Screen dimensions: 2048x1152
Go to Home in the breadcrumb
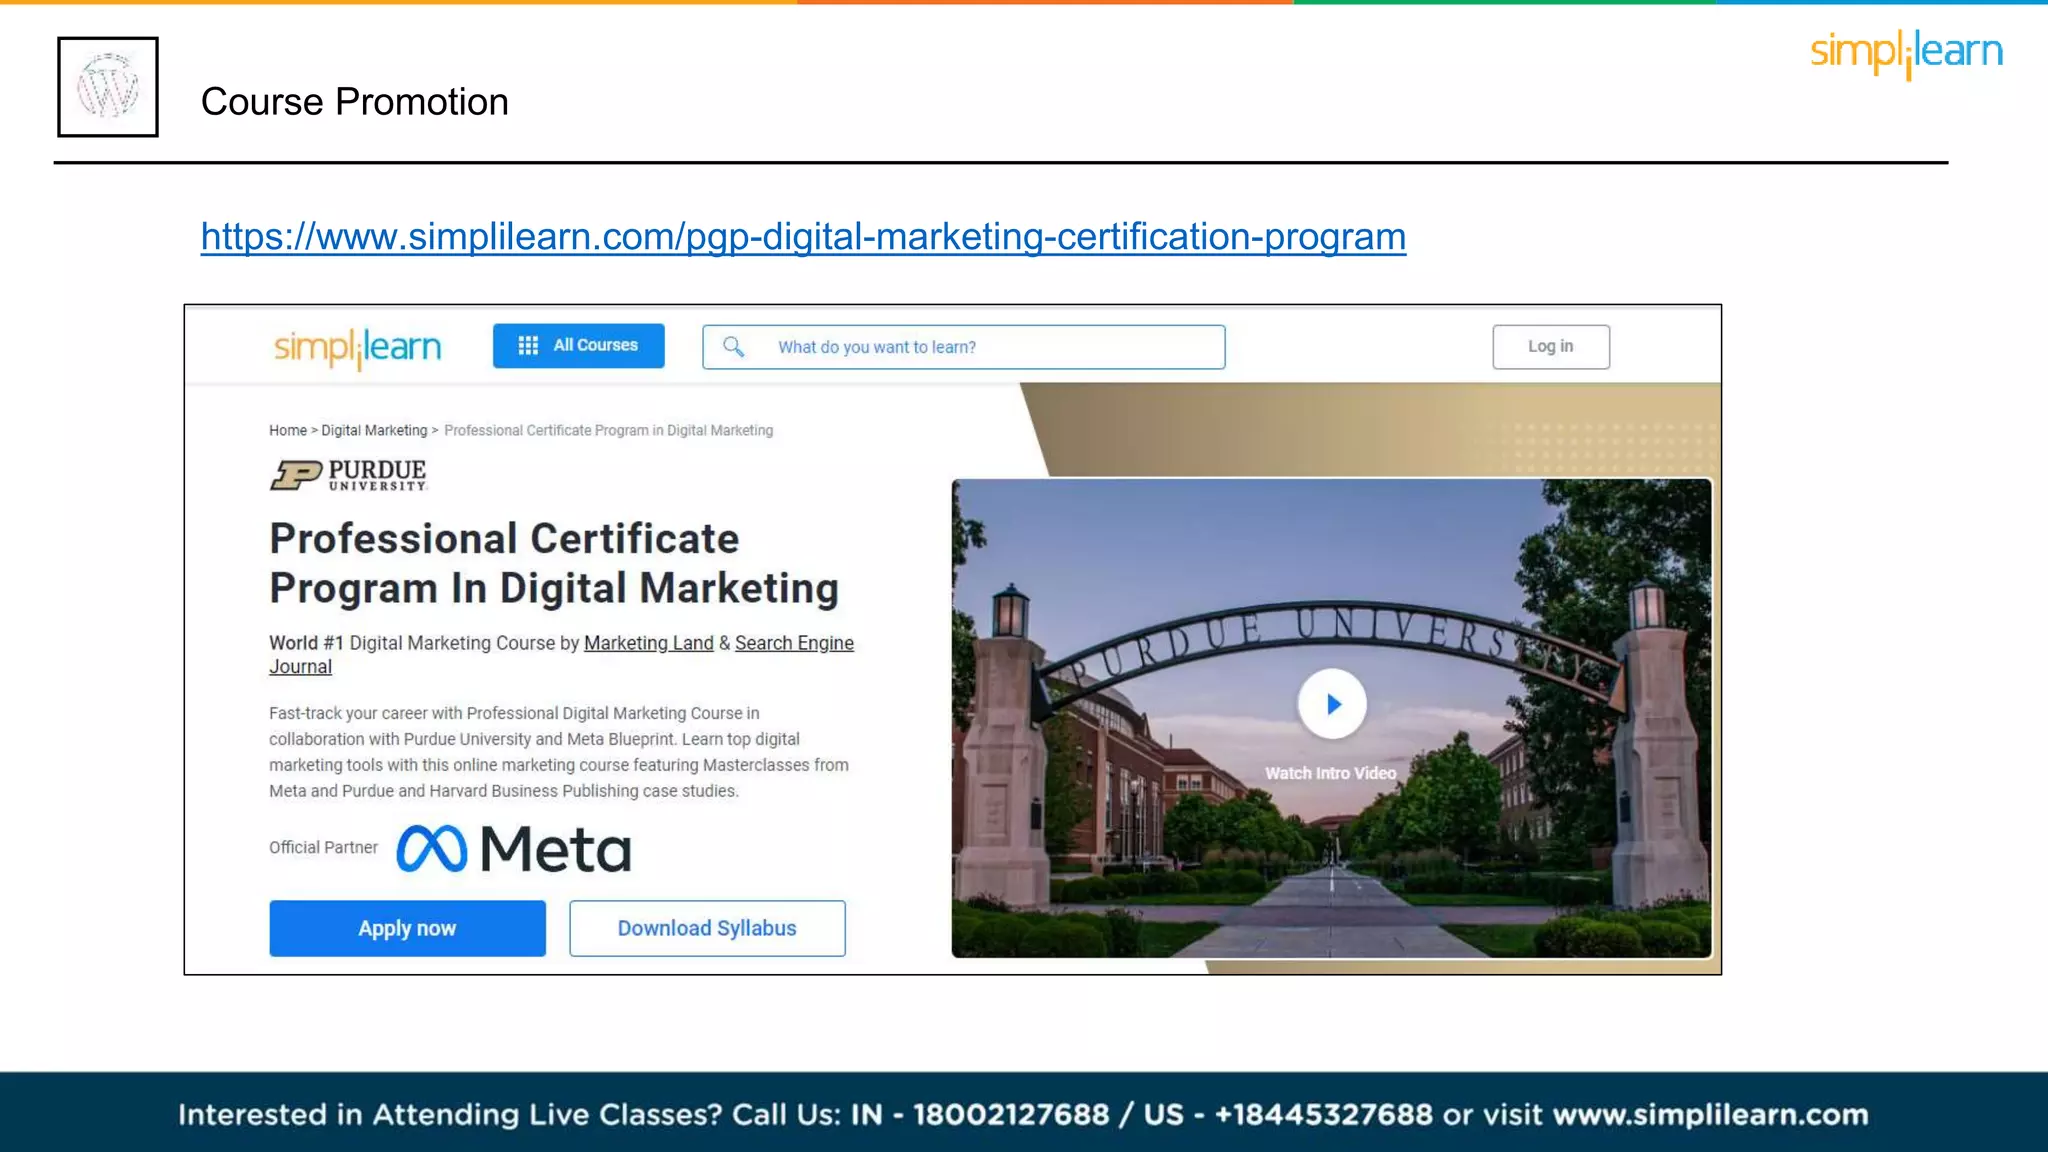(288, 430)
